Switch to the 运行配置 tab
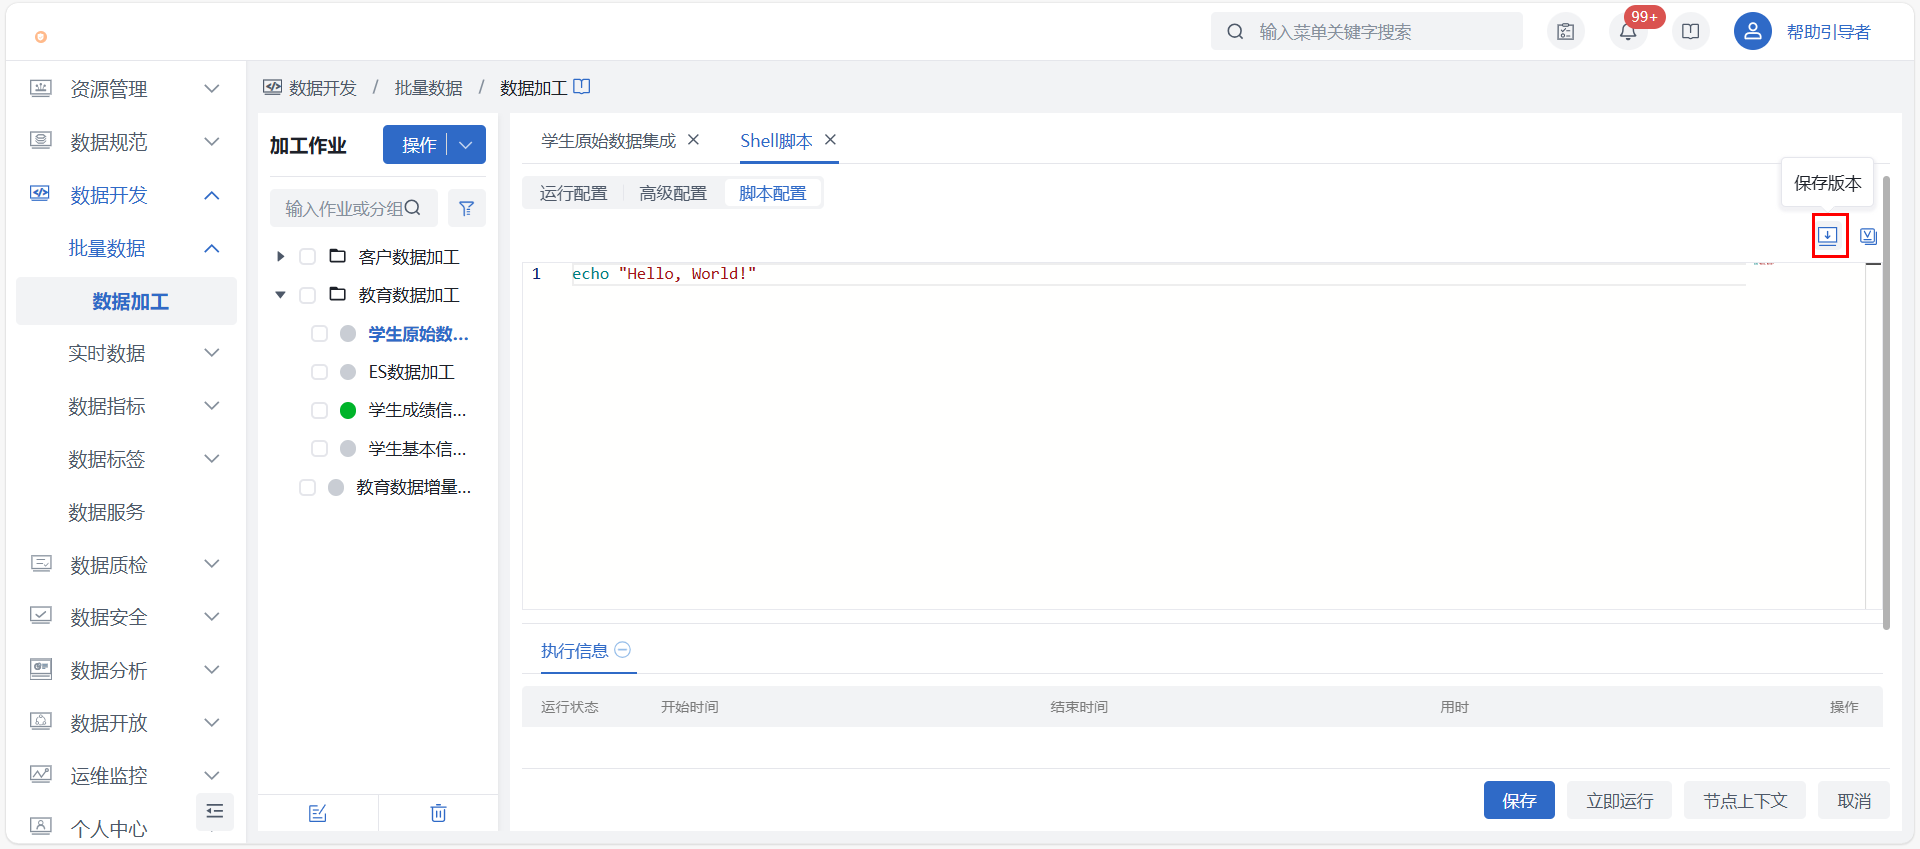 [x=574, y=193]
